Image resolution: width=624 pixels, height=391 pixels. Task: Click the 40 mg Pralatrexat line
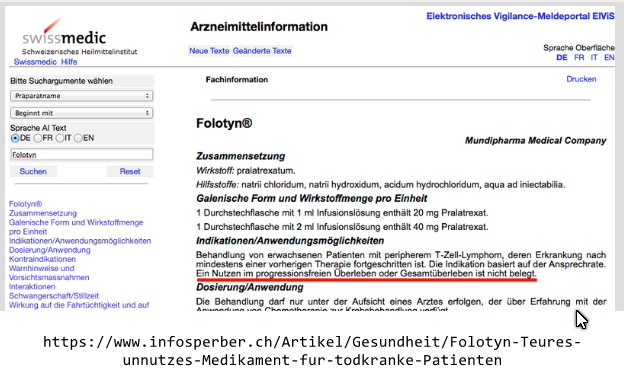[342, 227]
